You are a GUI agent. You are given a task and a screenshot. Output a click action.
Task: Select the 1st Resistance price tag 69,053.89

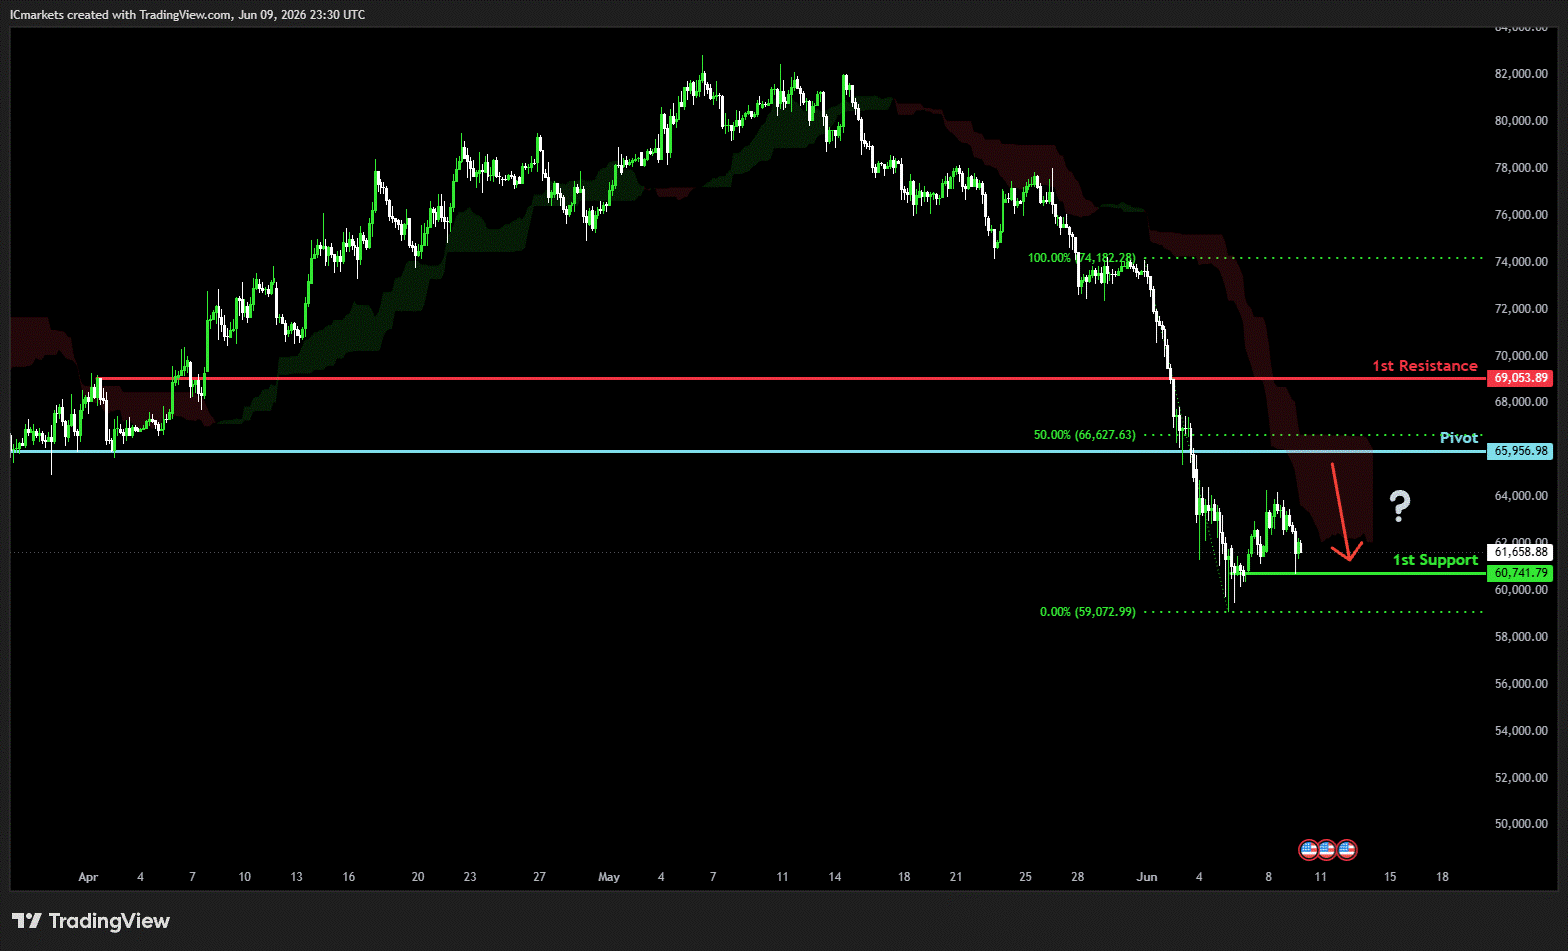1520,378
